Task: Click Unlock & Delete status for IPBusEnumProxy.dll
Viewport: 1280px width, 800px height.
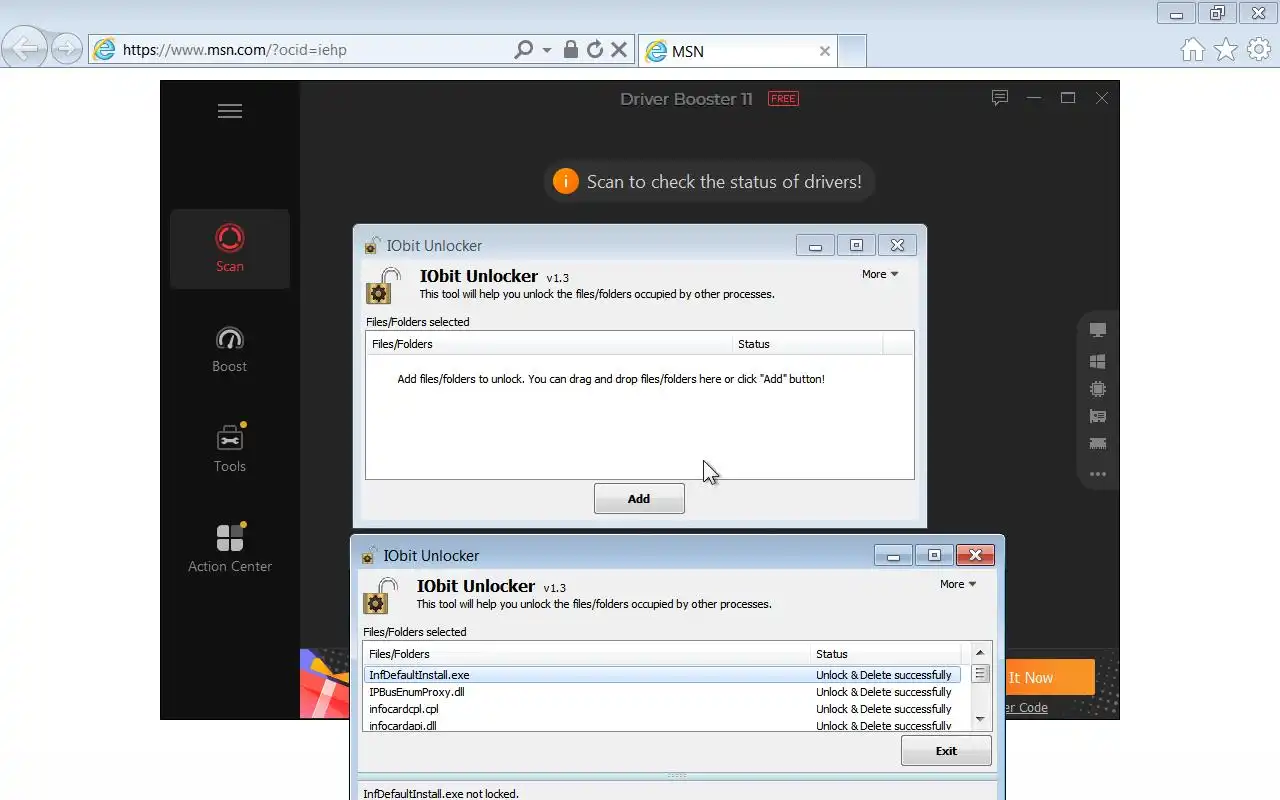Action: pos(883,692)
